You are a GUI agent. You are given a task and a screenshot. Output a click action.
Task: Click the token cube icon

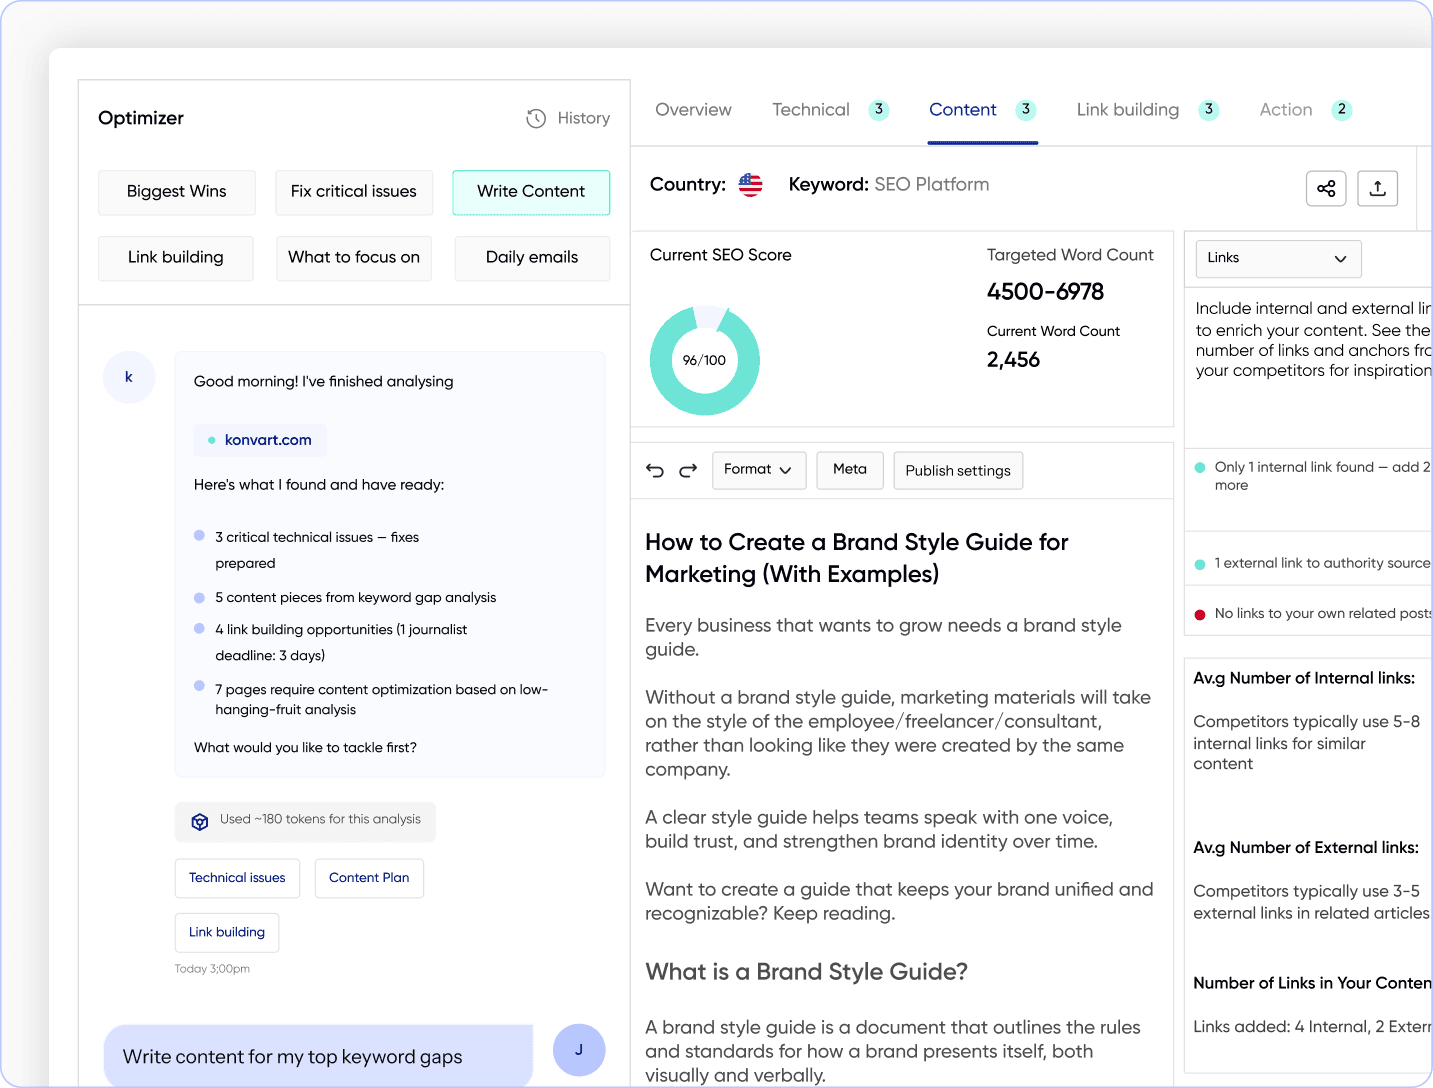pos(200,822)
